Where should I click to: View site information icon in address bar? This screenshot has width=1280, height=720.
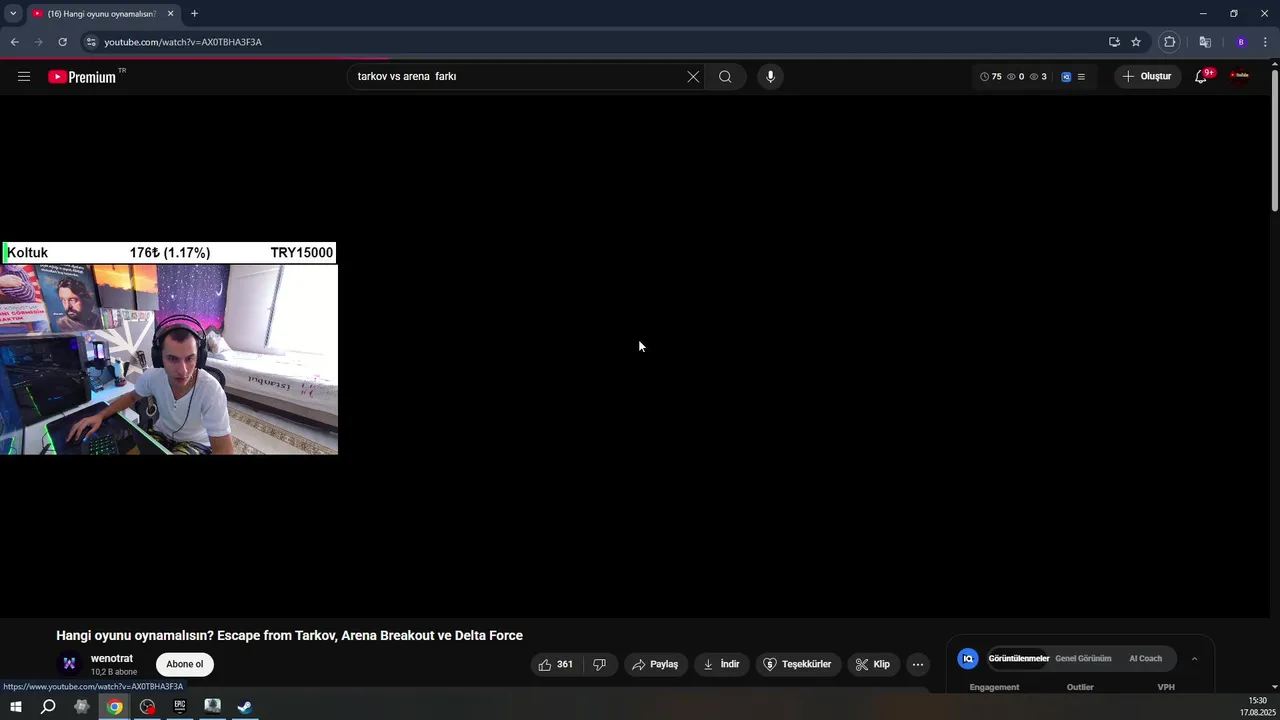[x=91, y=42]
